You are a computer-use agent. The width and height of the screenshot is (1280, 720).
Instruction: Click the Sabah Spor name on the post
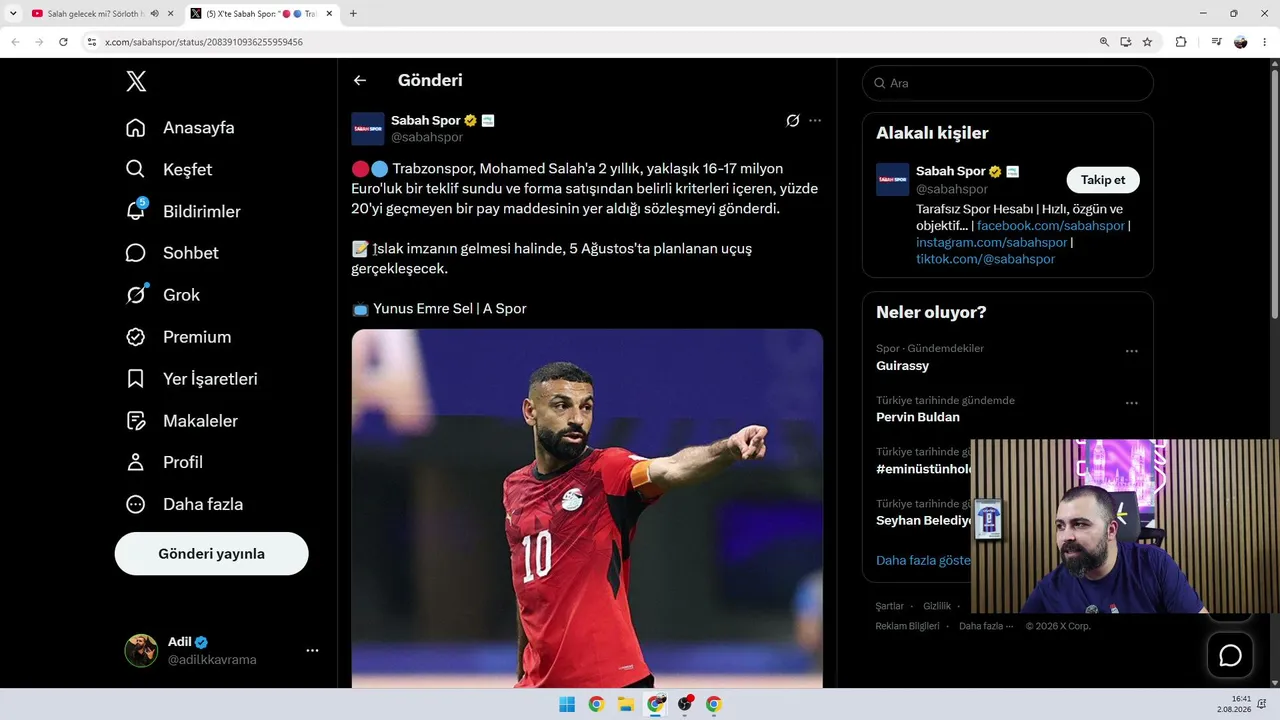point(426,120)
